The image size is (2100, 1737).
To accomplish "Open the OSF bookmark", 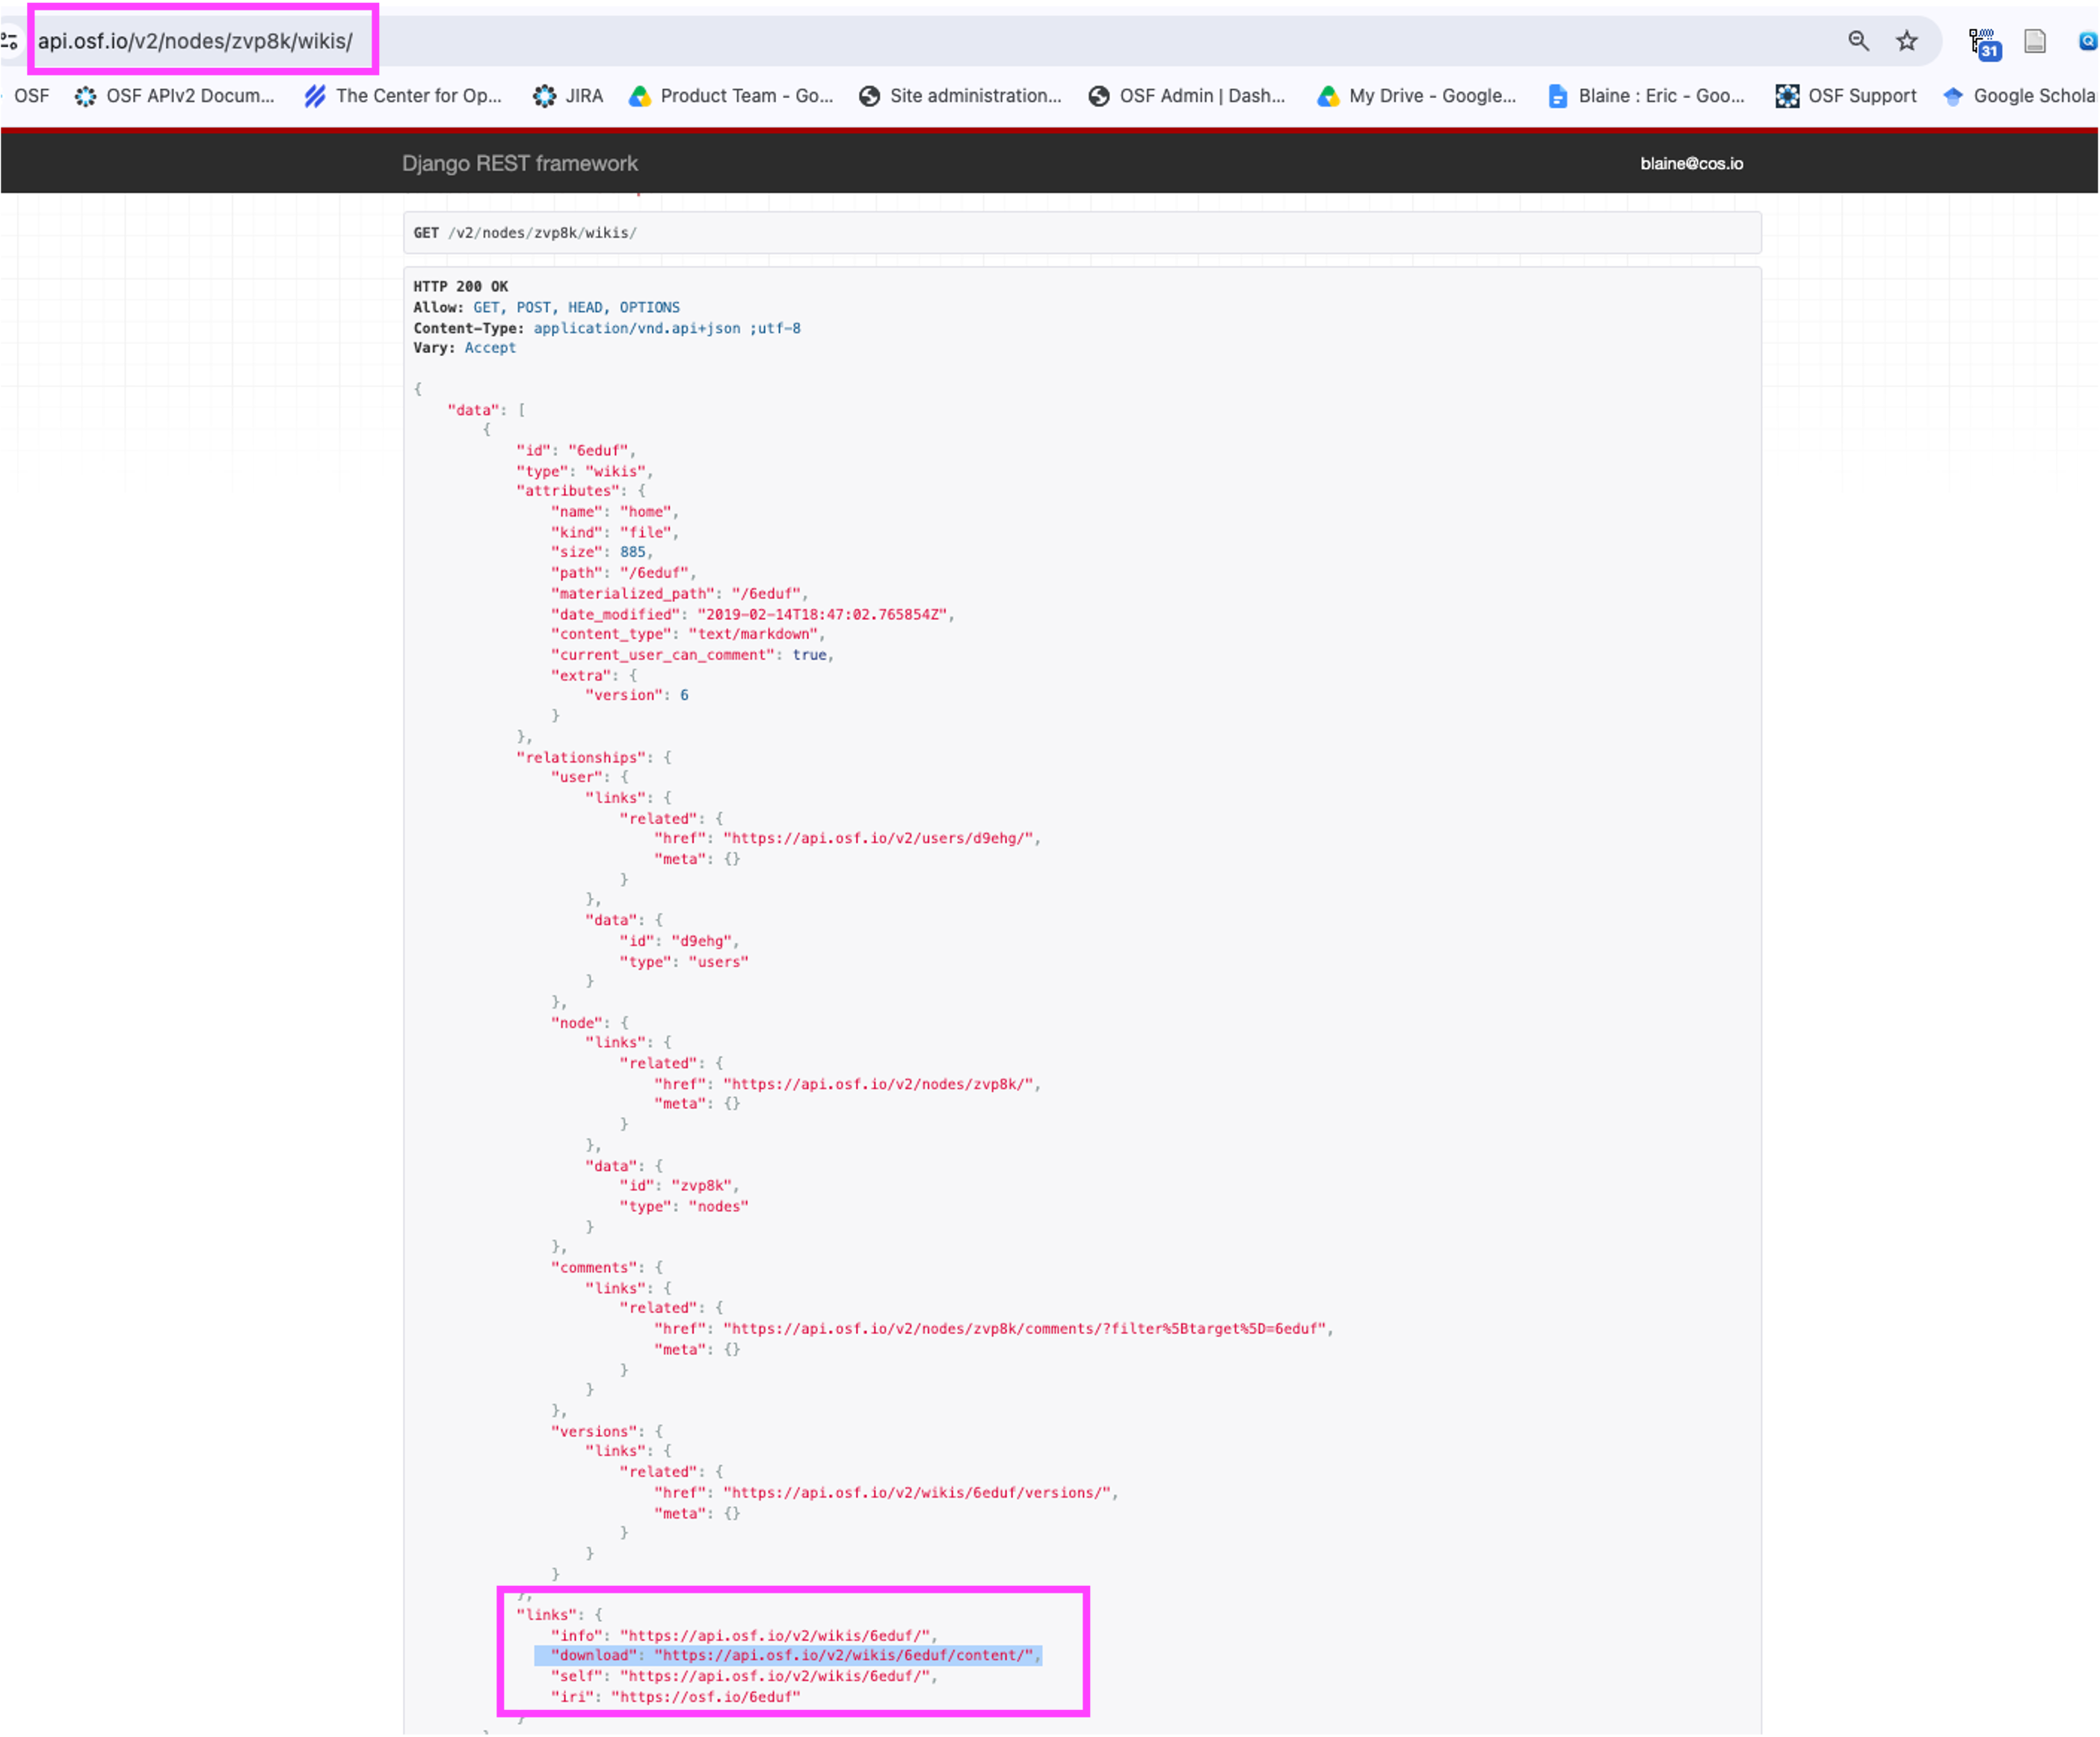I will (x=31, y=96).
